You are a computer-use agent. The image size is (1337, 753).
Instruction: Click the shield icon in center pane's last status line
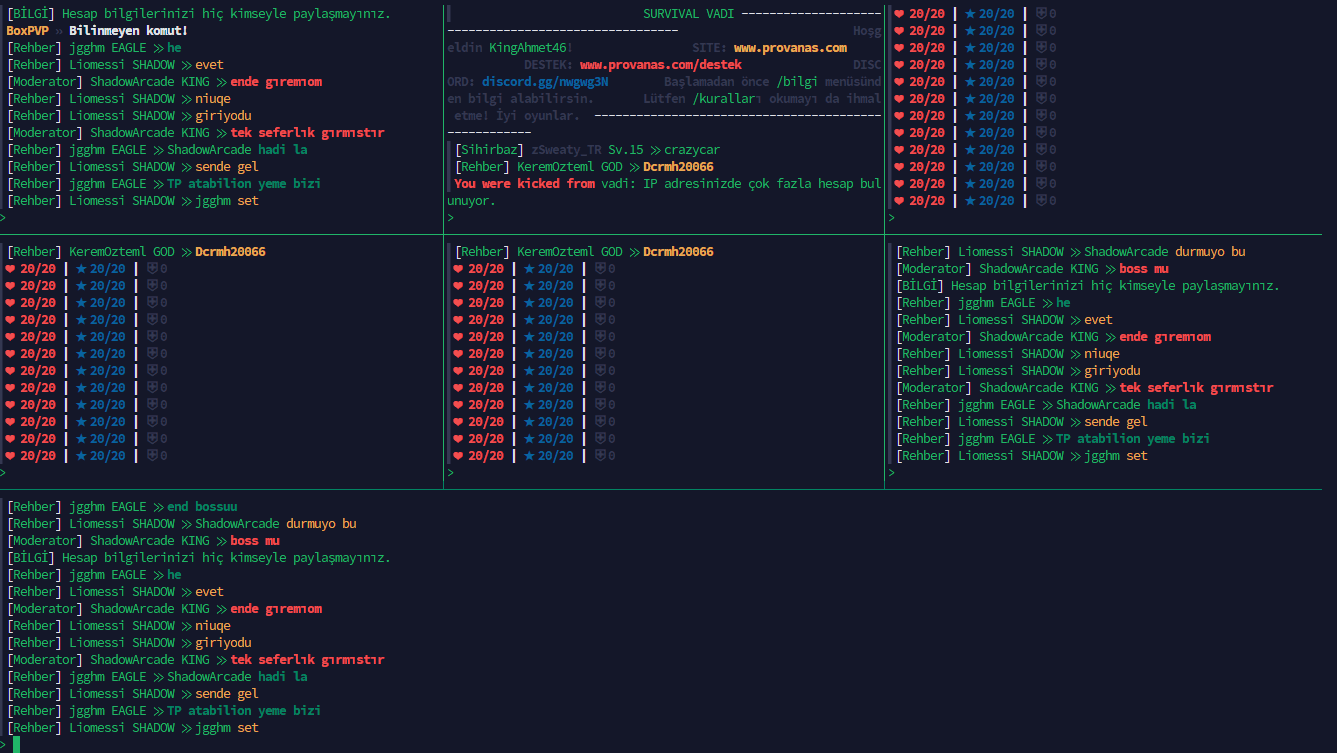601,456
